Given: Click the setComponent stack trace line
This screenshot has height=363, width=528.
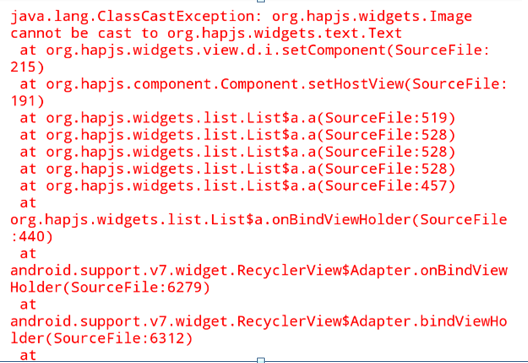Looking at the screenshot, I should (x=254, y=51).
